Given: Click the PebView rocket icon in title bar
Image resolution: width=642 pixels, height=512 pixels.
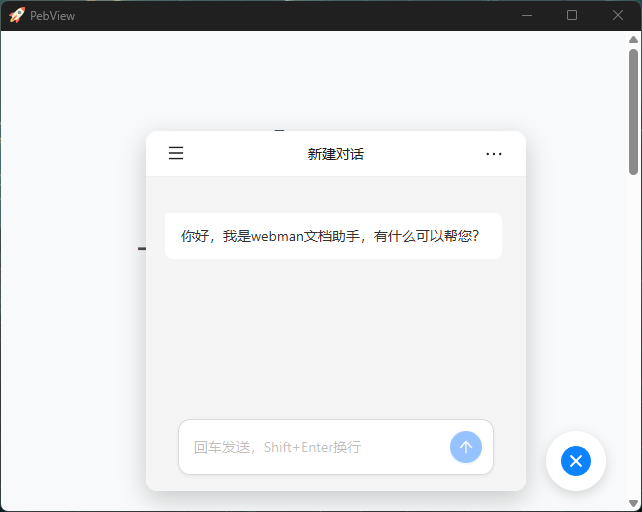Looking at the screenshot, I should click(16, 15).
